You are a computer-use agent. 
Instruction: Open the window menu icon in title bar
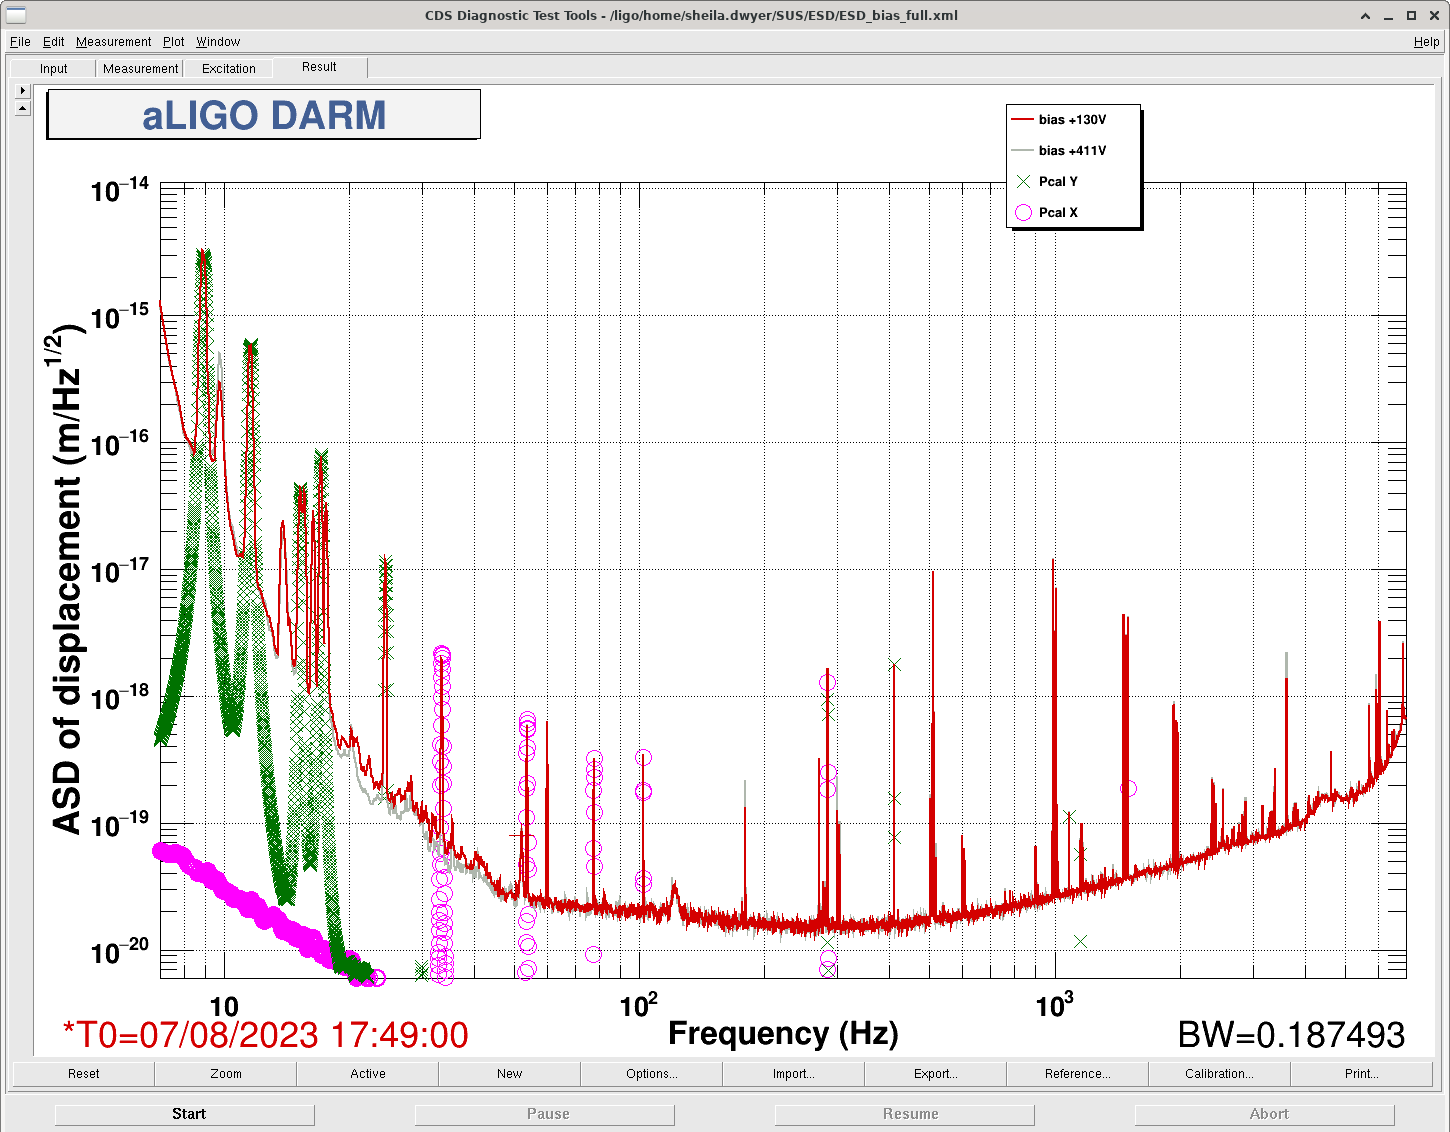pos(15,15)
